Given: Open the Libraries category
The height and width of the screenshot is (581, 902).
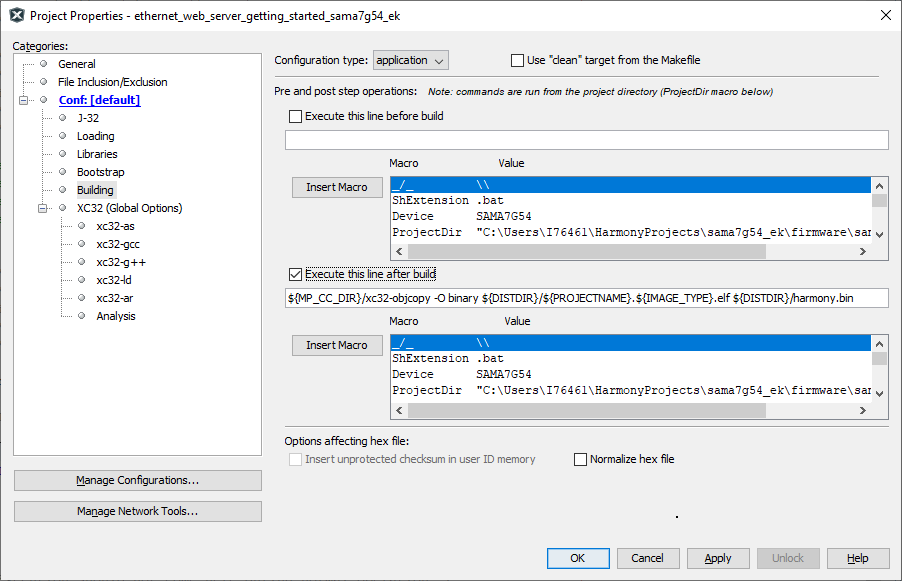Looking at the screenshot, I should [x=97, y=154].
